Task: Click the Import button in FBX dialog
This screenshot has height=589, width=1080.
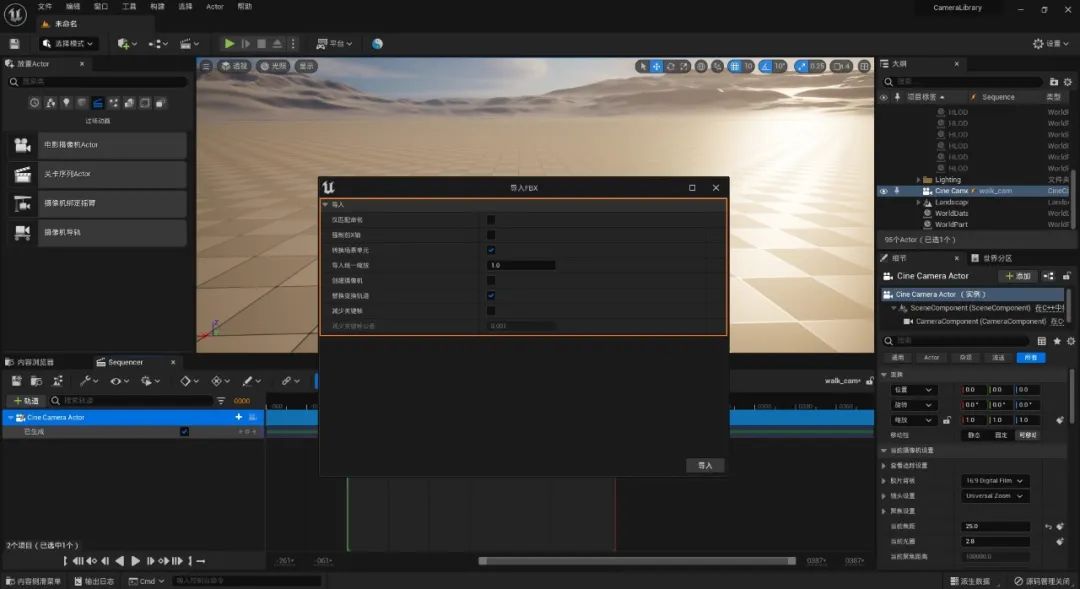Action: [x=705, y=465]
